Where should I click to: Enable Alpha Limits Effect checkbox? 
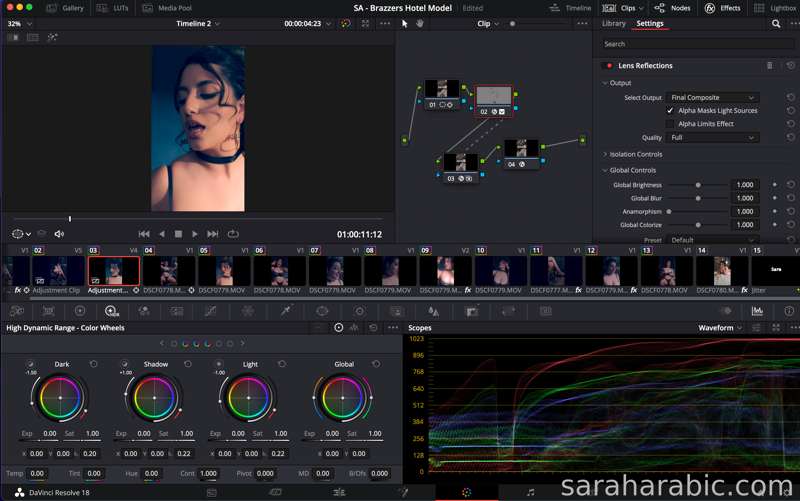pyautogui.click(x=670, y=124)
